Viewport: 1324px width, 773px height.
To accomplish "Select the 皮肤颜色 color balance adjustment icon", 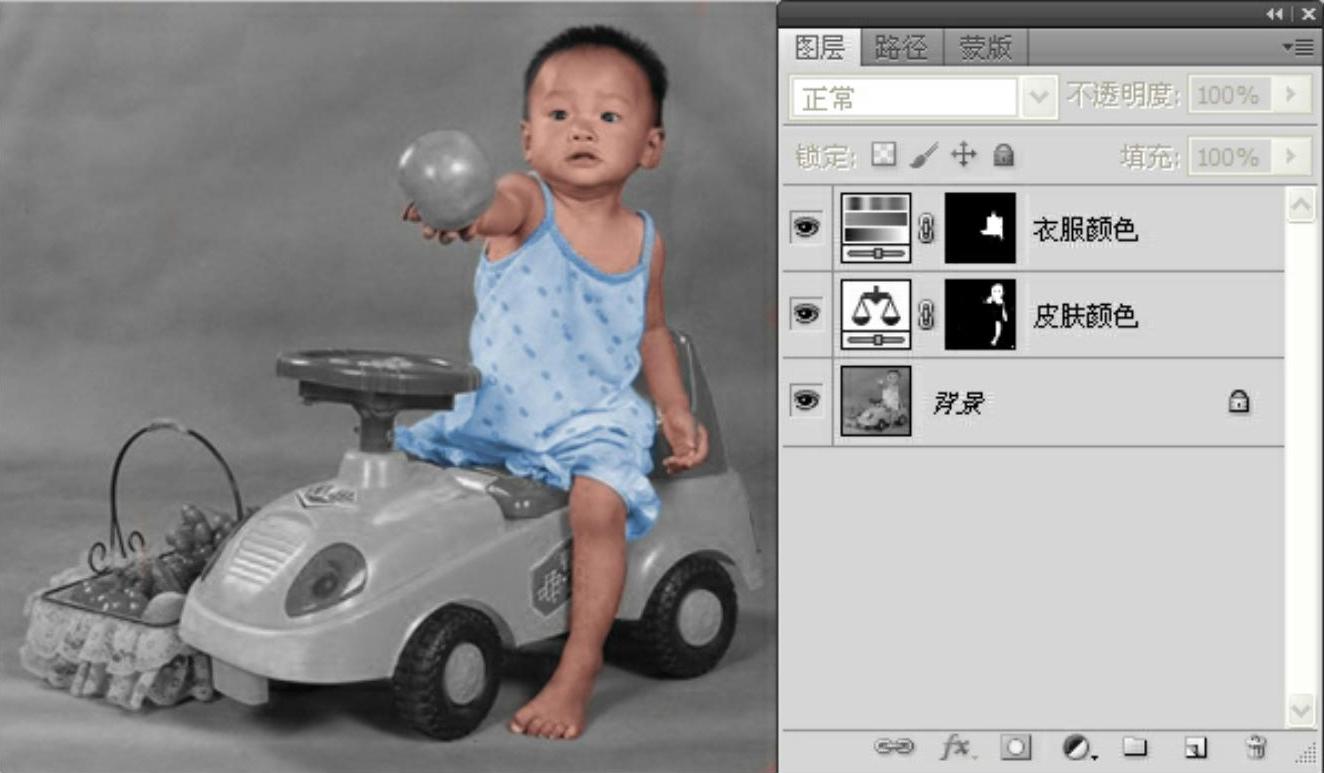I will pos(877,314).
